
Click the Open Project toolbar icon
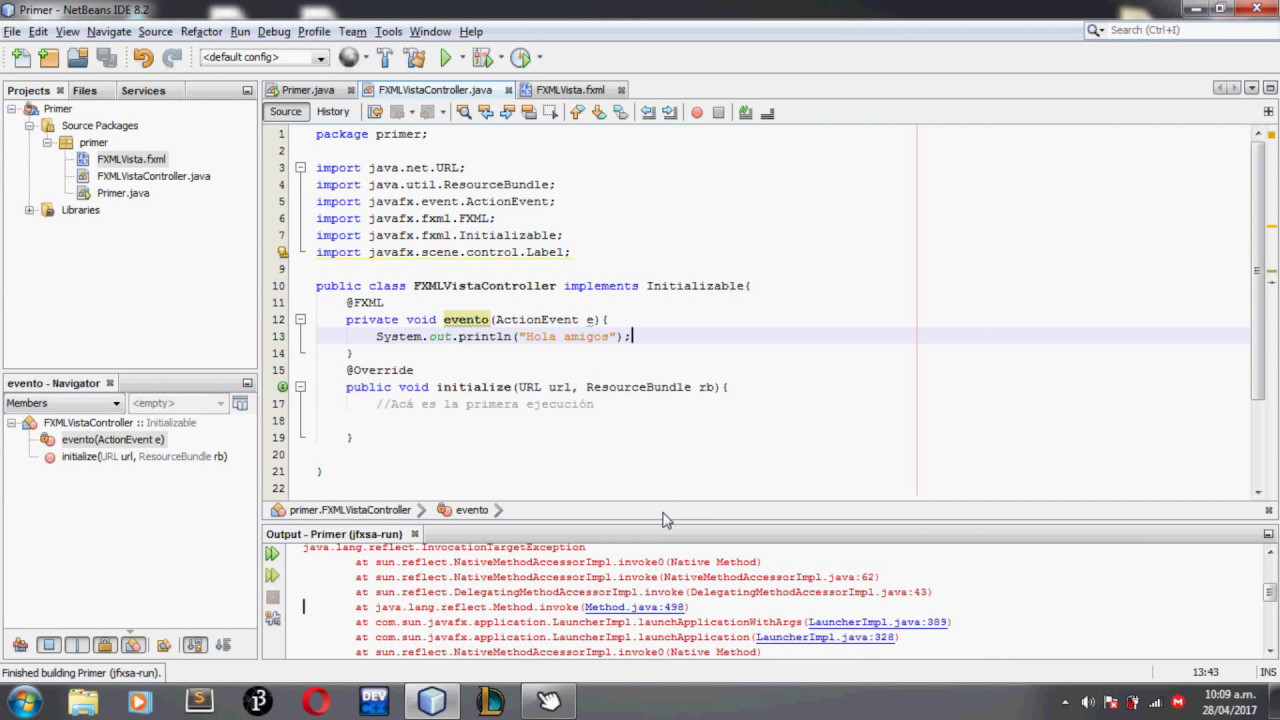[77, 58]
